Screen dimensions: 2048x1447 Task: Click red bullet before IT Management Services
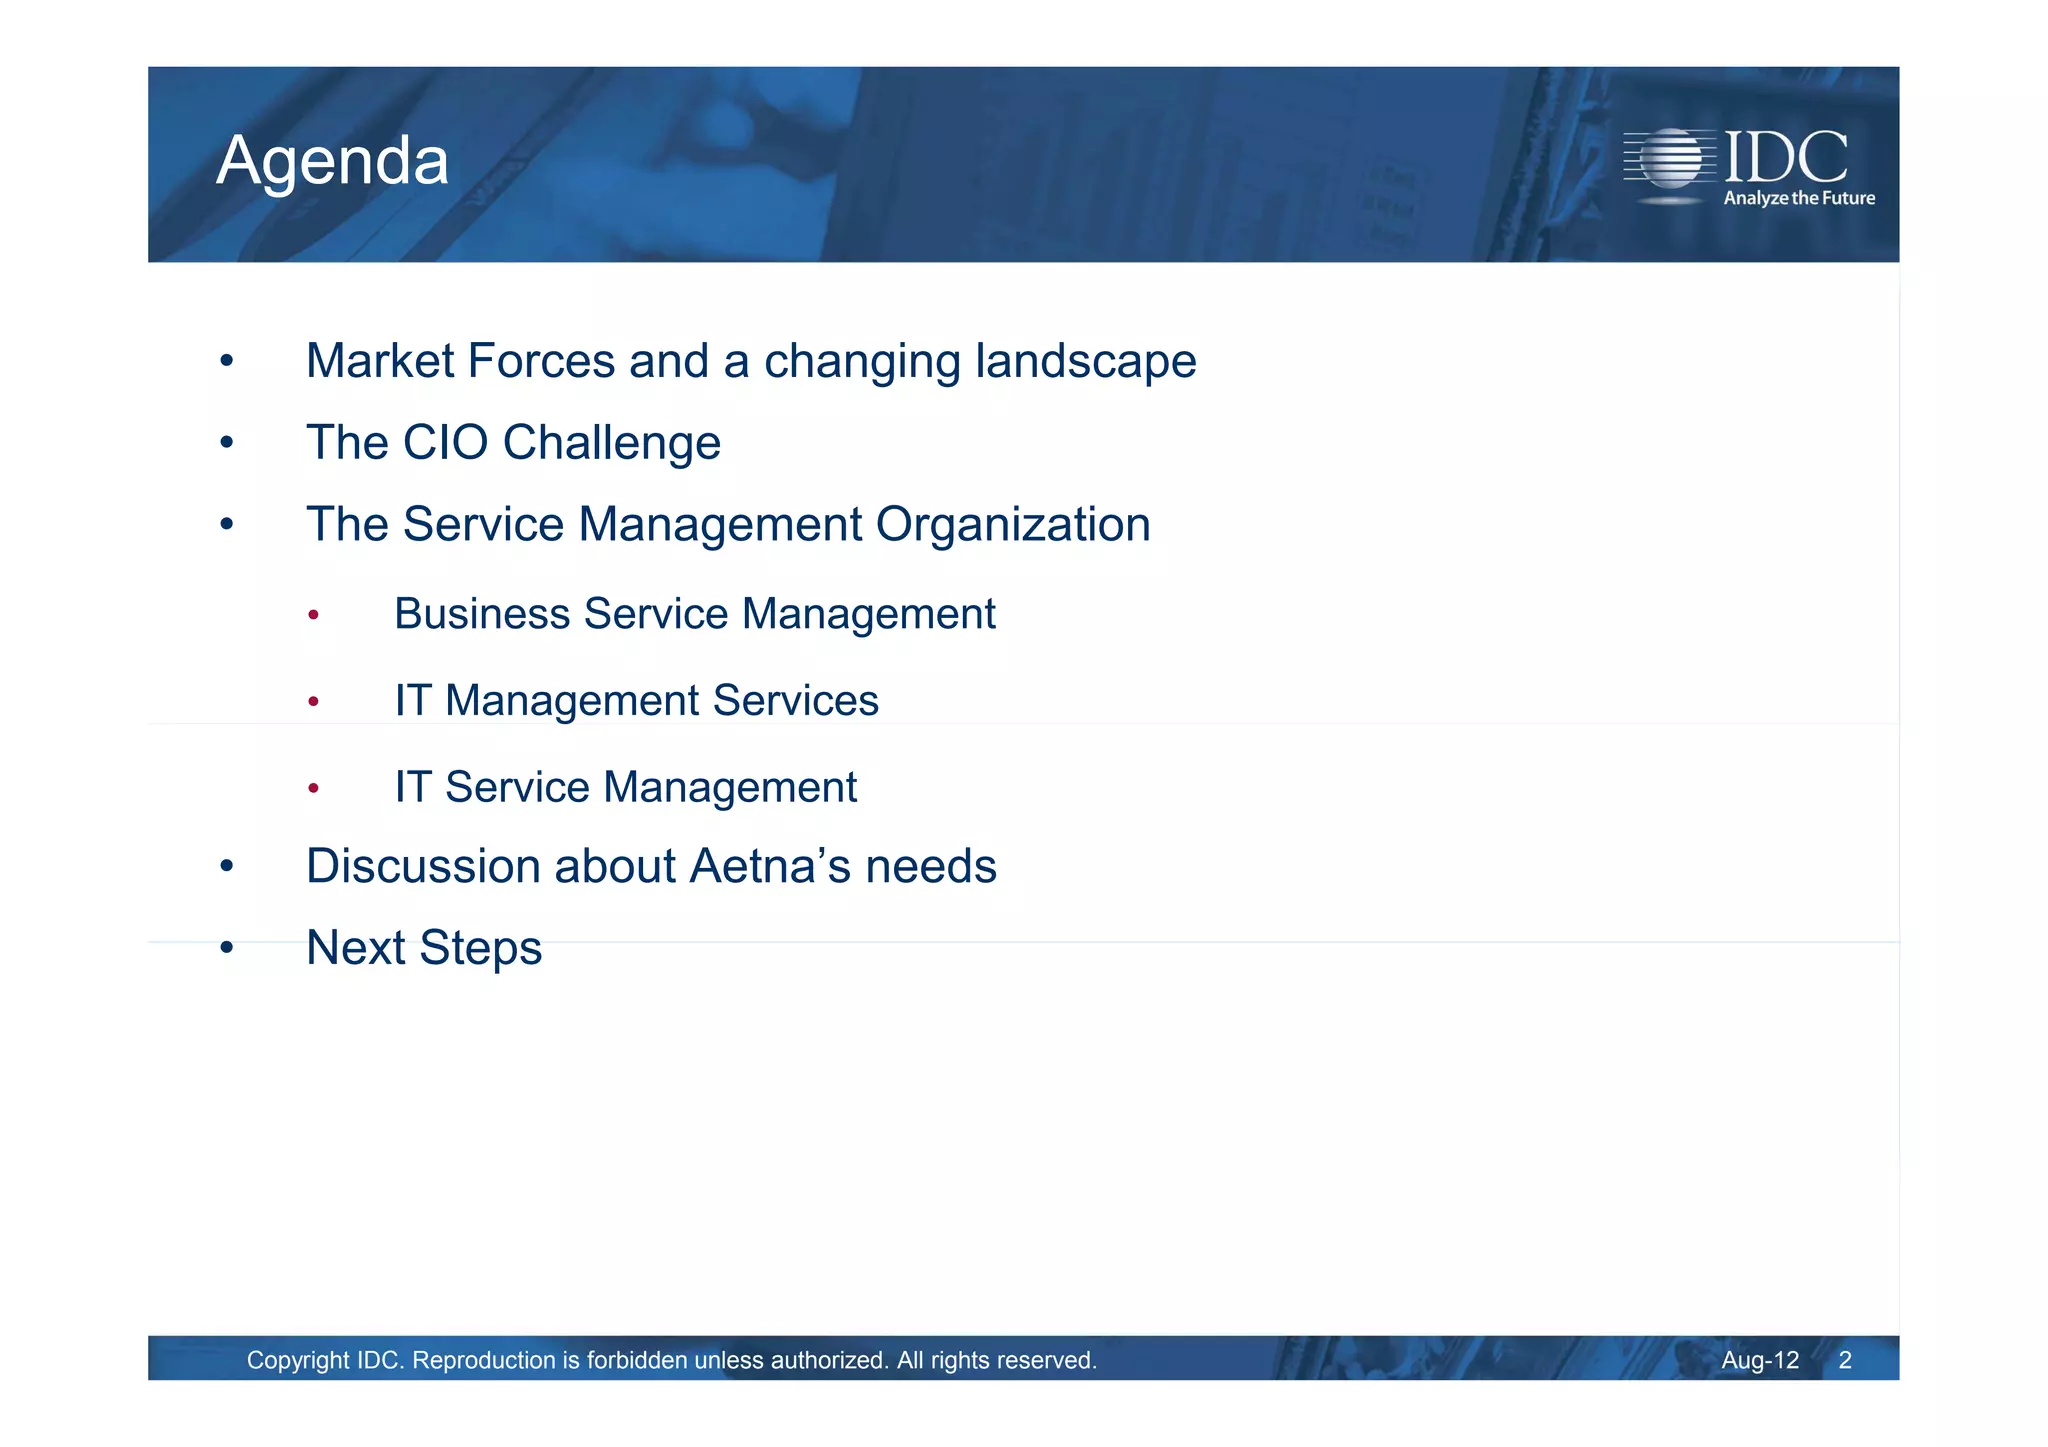[313, 702]
